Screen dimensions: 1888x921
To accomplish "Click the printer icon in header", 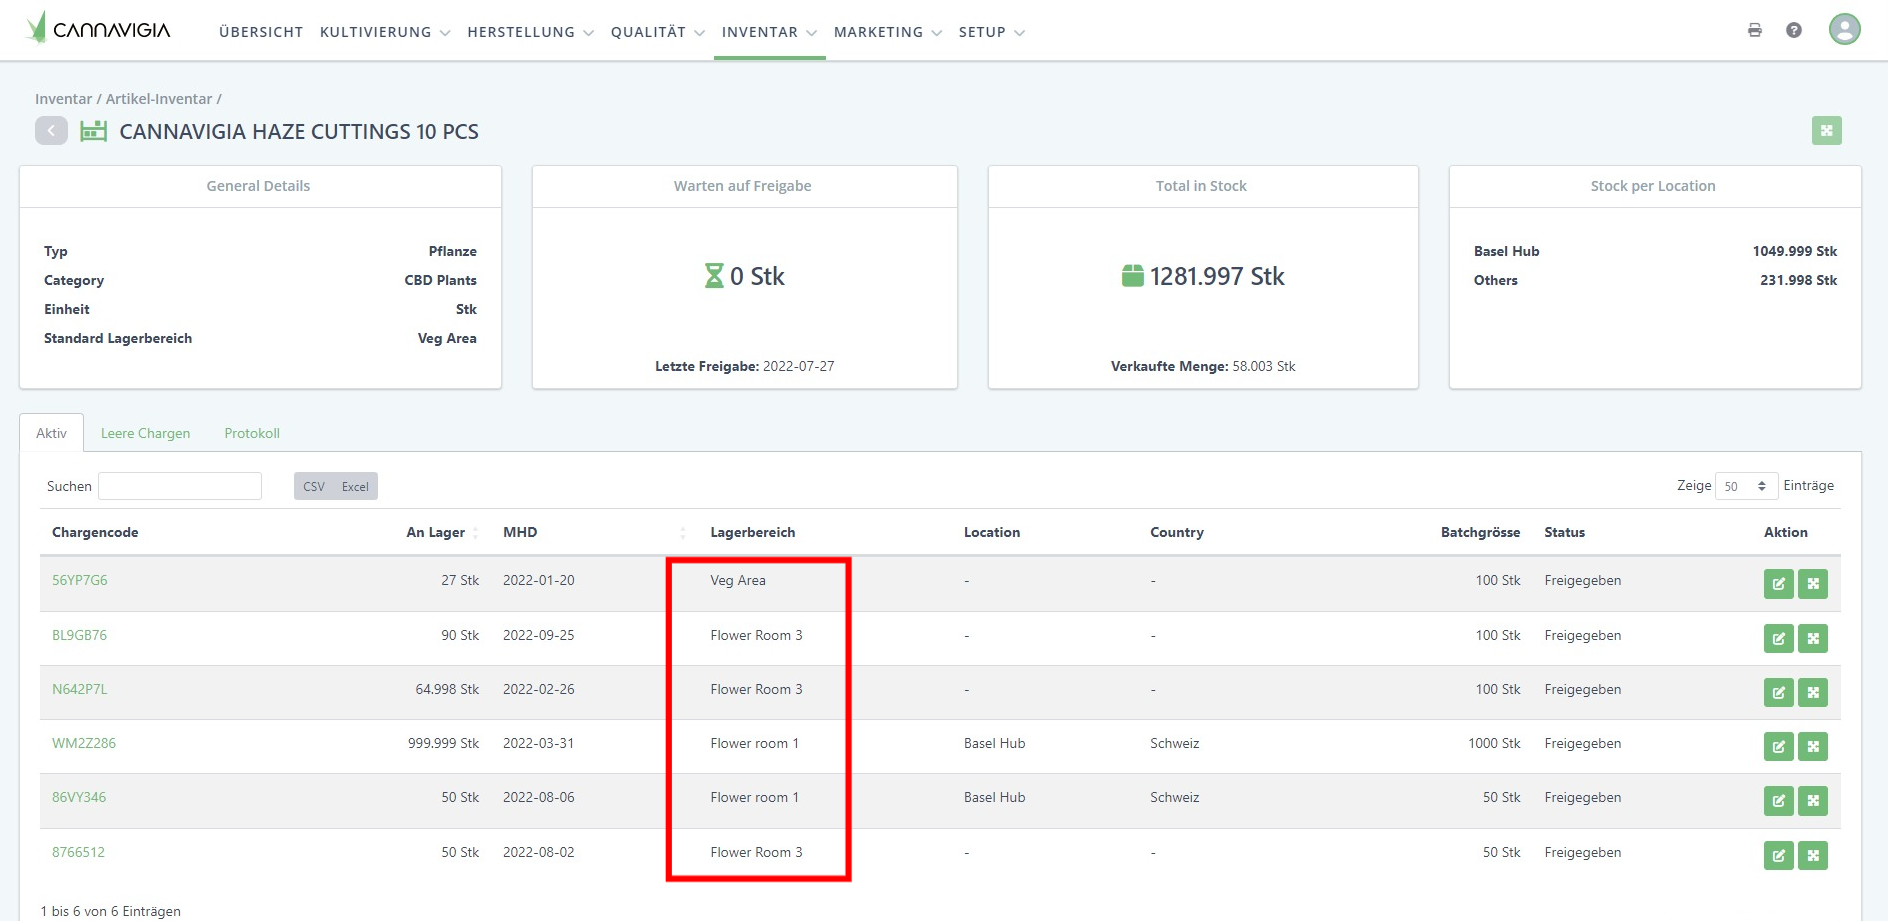I will click(1754, 30).
